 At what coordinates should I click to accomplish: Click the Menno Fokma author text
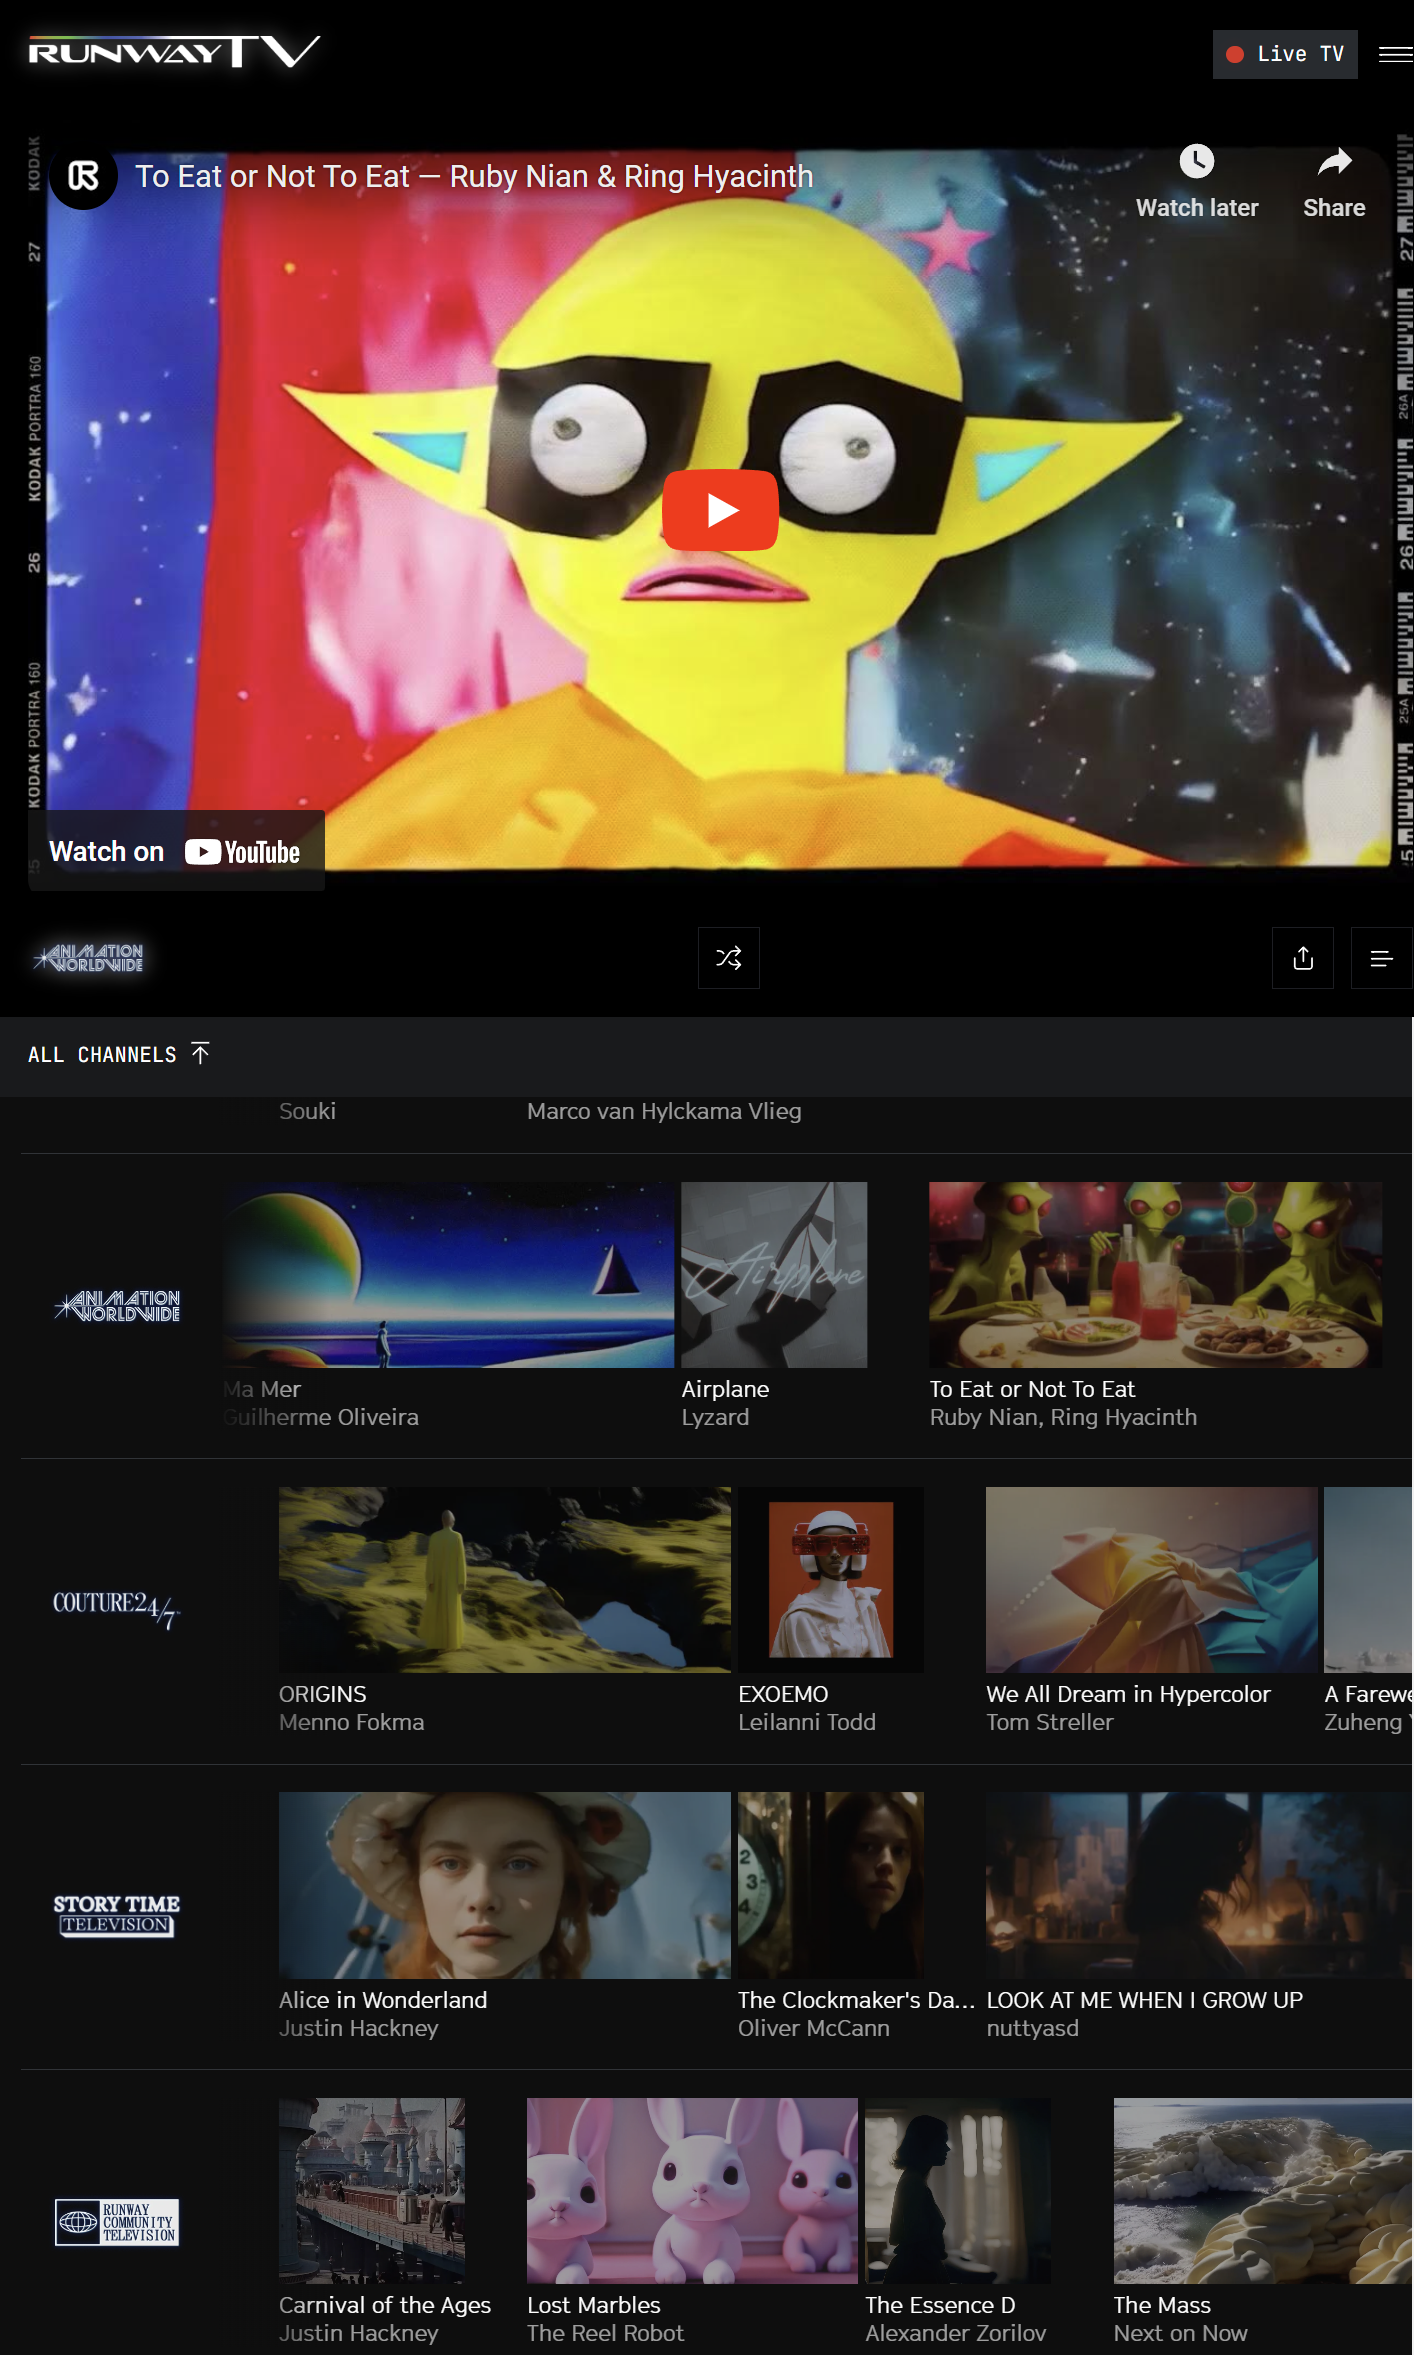pyautogui.click(x=351, y=1722)
